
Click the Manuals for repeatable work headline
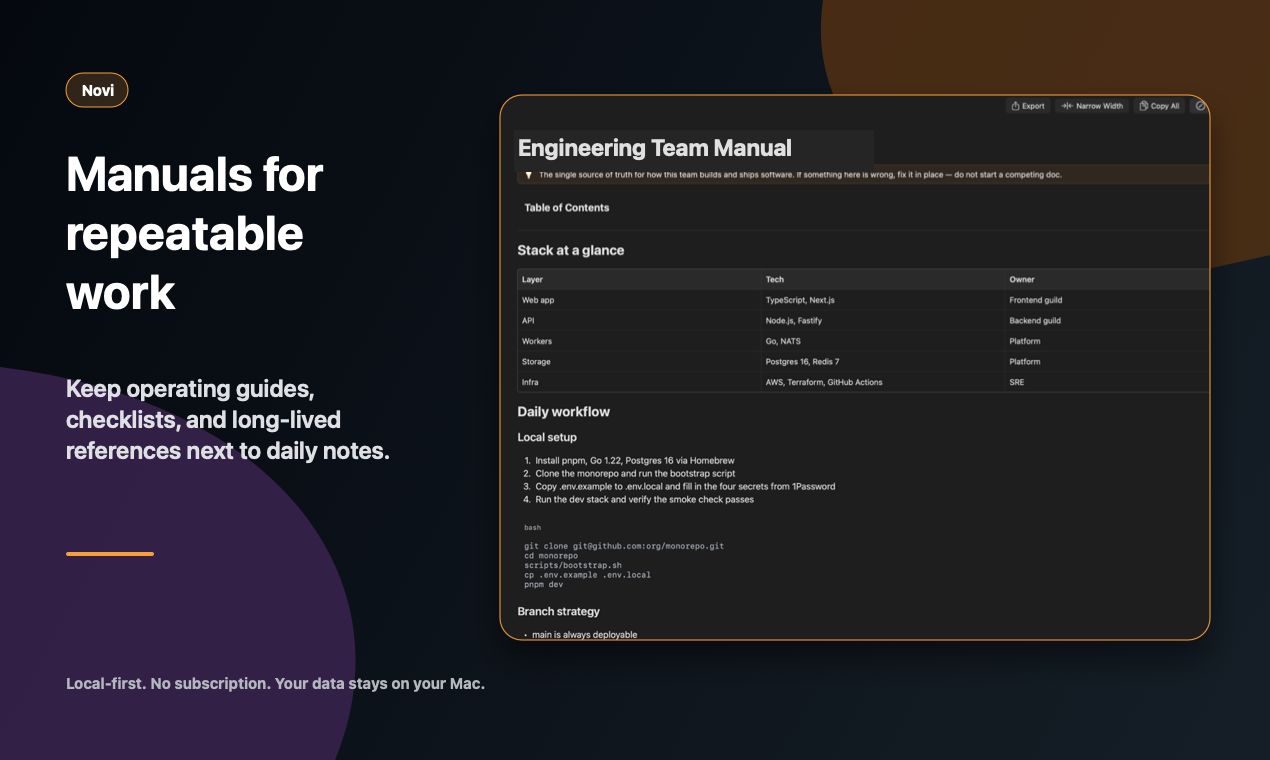pos(195,234)
